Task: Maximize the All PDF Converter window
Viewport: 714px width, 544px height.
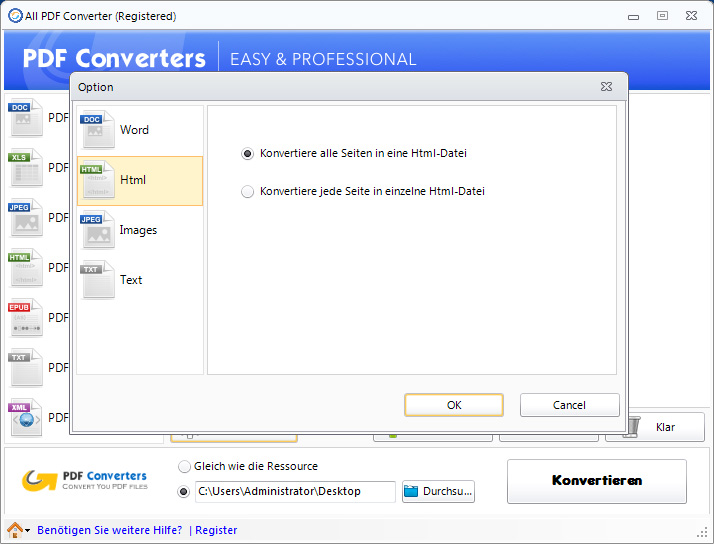Action: 663,15
